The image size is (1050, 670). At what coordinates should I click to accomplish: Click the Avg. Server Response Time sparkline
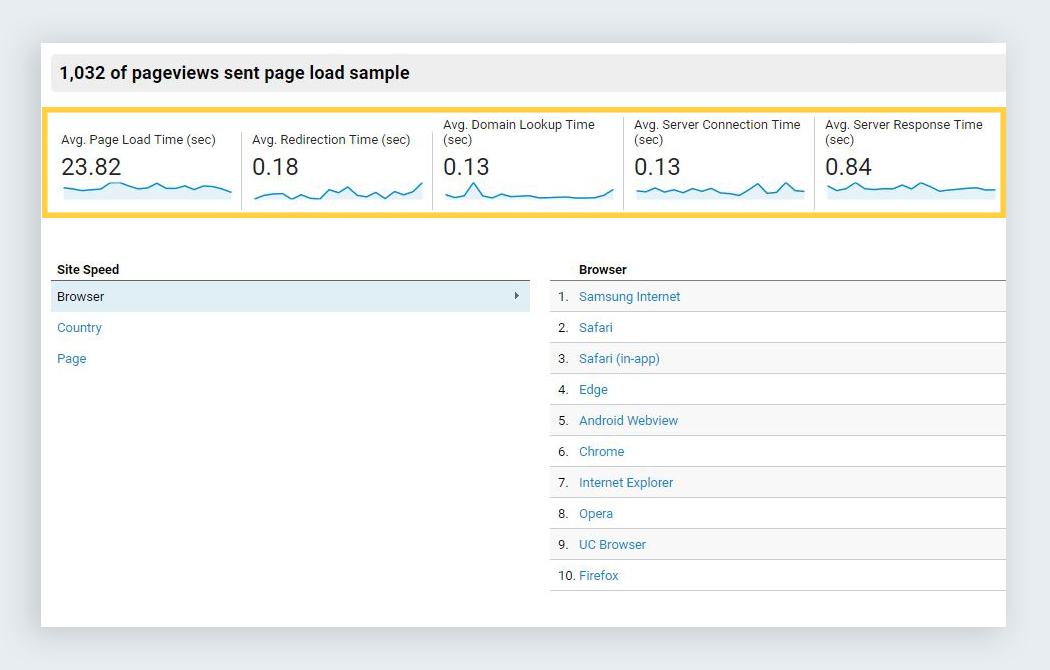911,191
